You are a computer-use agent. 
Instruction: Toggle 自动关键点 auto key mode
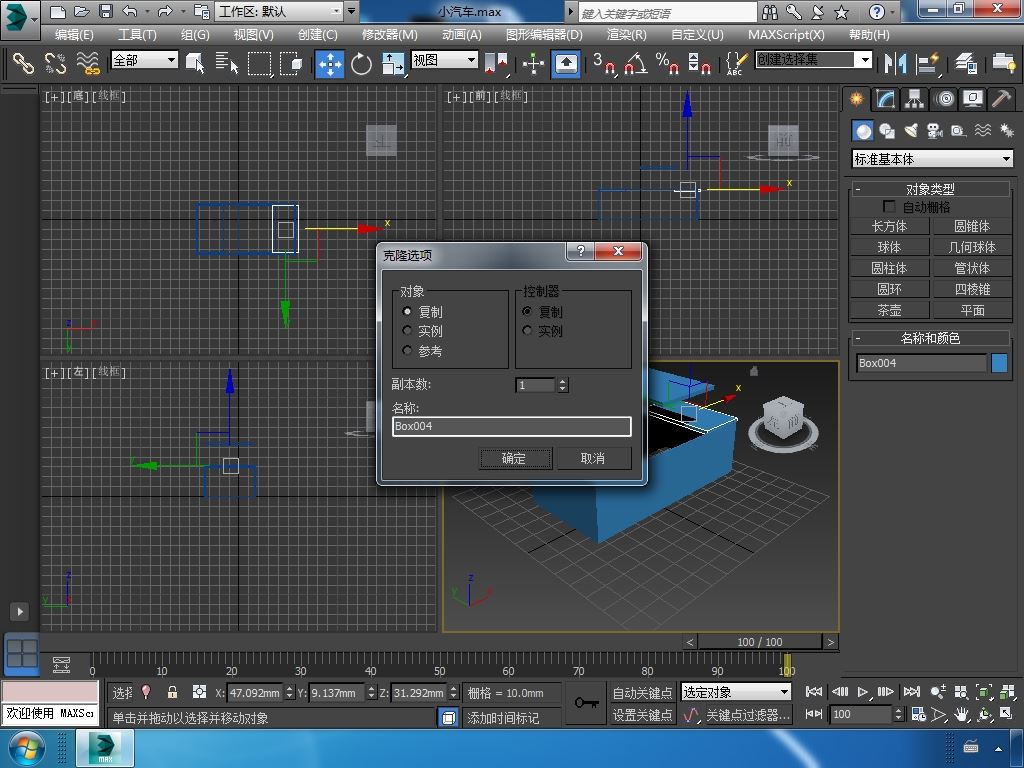coord(643,692)
